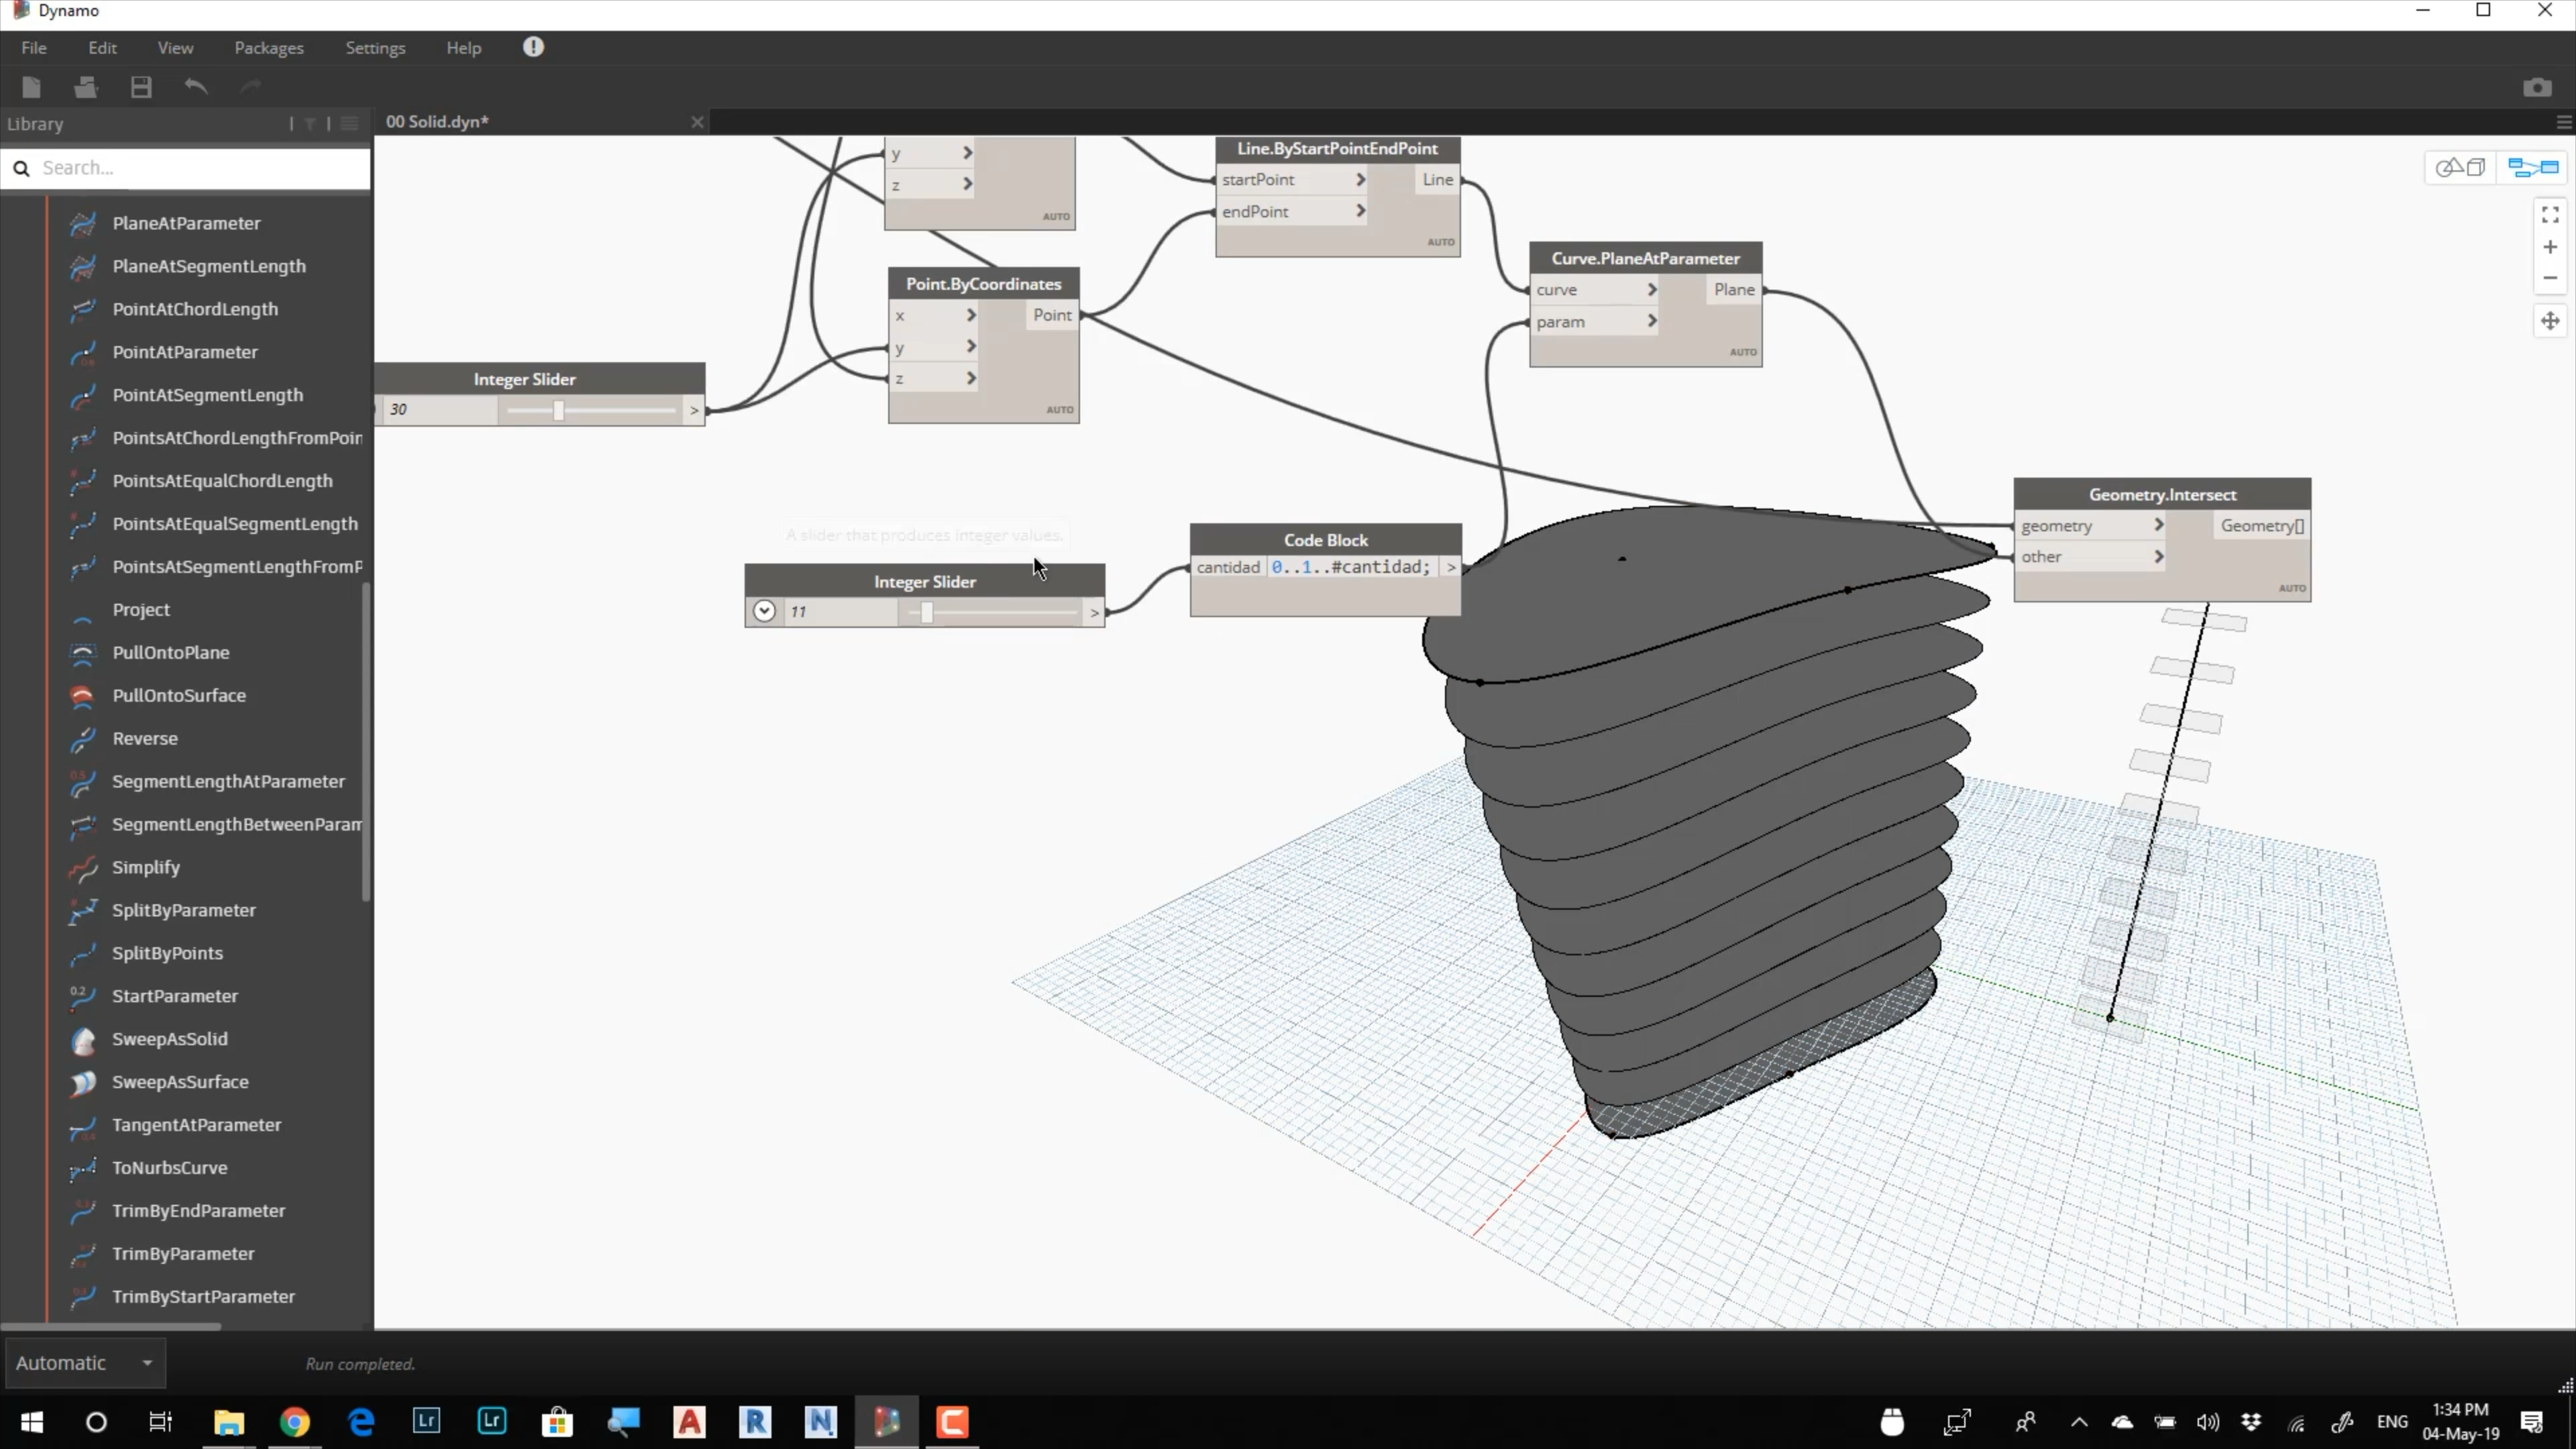This screenshot has height=1449, width=2576.
Task: Click the Integer Slider 30 track handle
Action: pyautogui.click(x=559, y=410)
